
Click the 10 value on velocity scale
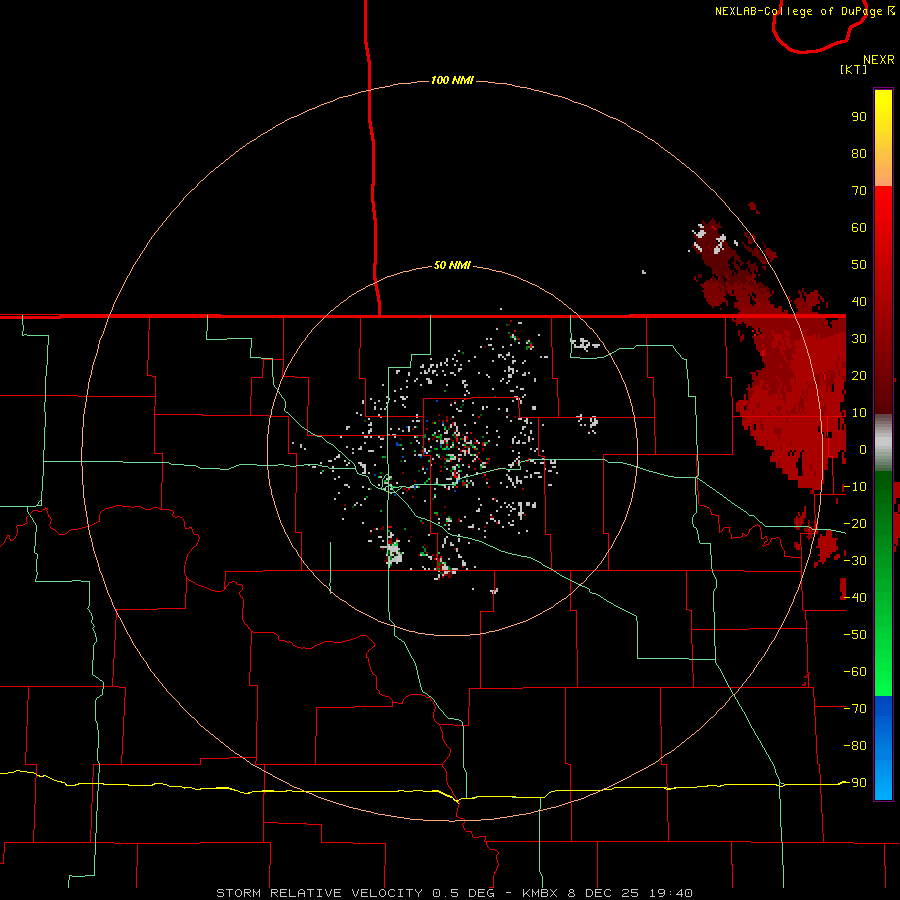click(x=859, y=413)
